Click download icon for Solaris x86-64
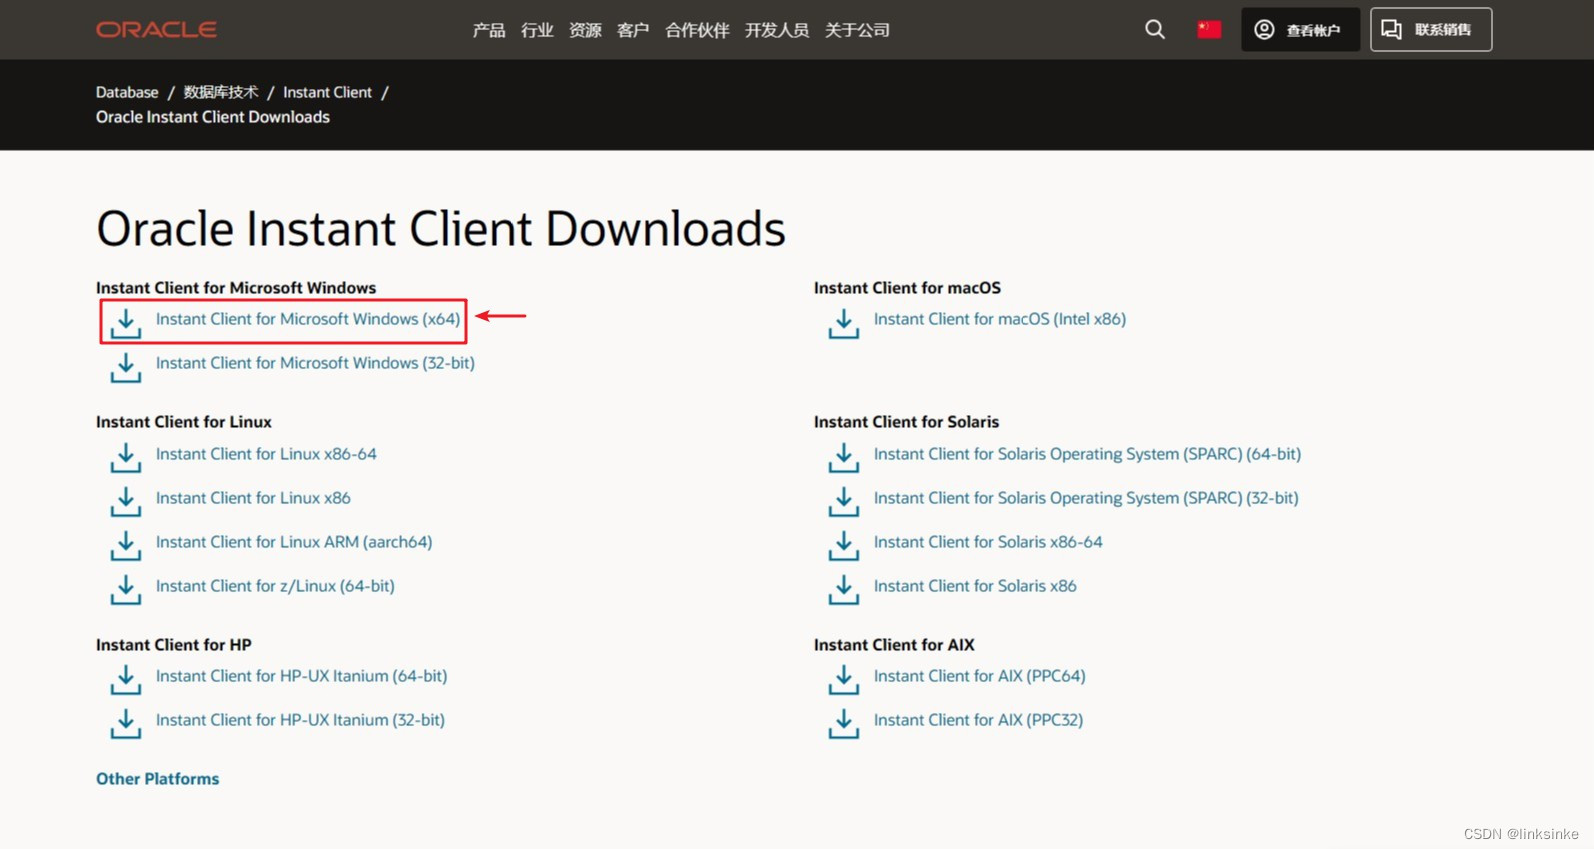 point(844,546)
